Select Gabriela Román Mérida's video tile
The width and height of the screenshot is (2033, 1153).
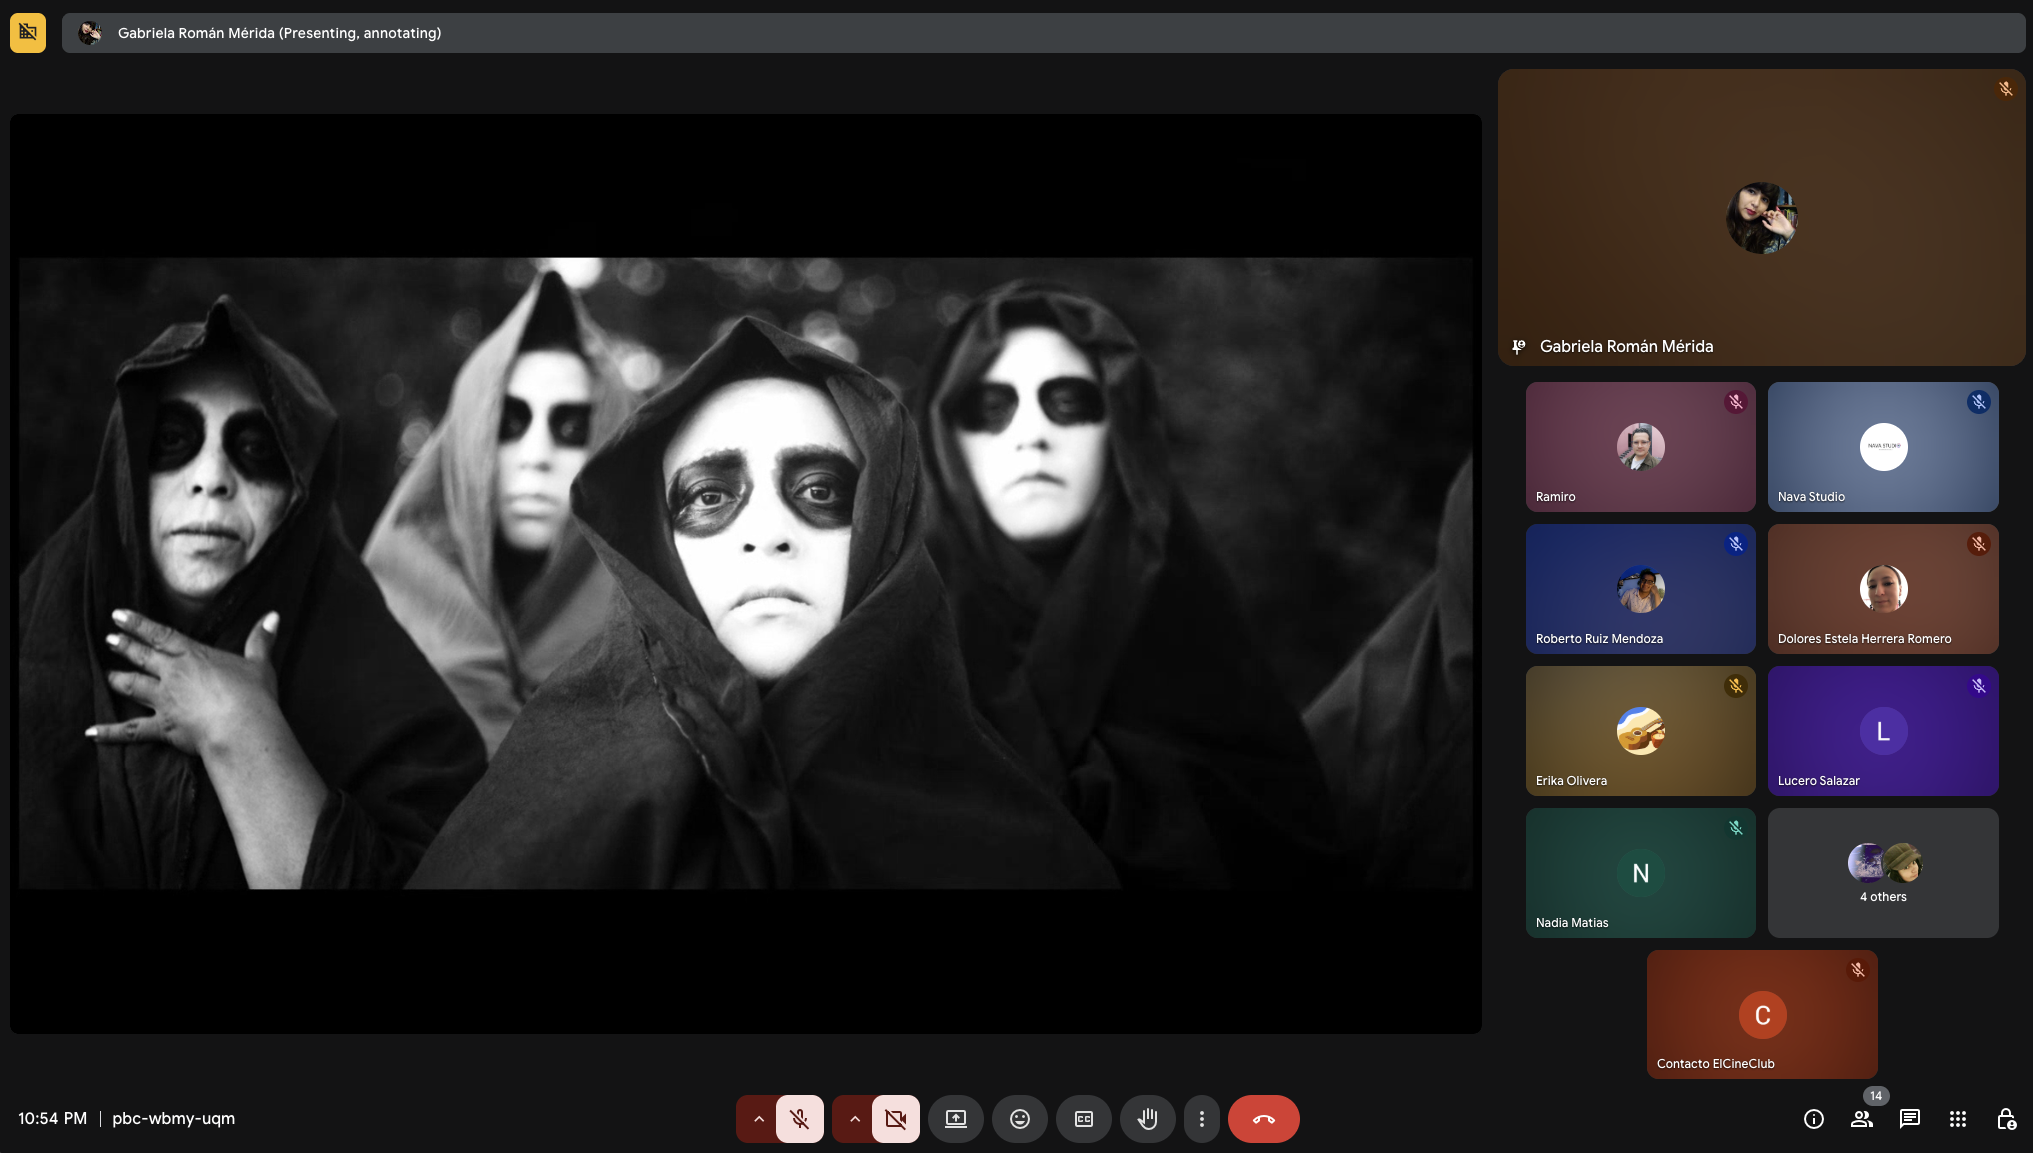pos(1761,217)
